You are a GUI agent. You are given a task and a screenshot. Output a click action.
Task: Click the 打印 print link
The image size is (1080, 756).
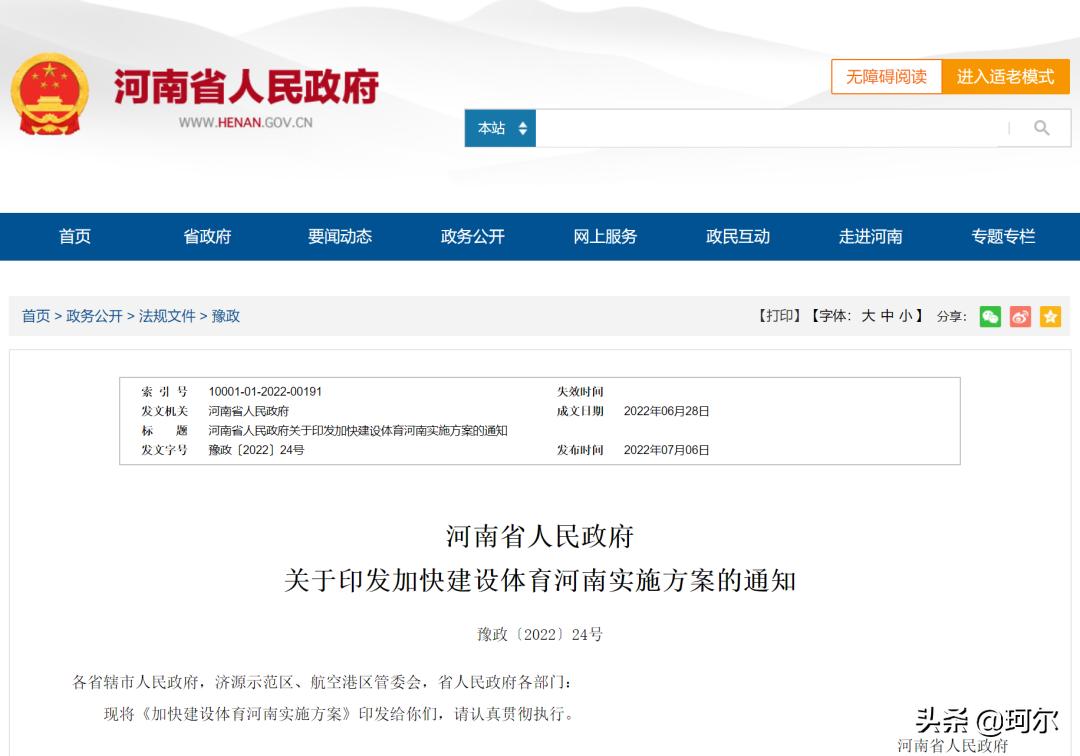pos(779,316)
